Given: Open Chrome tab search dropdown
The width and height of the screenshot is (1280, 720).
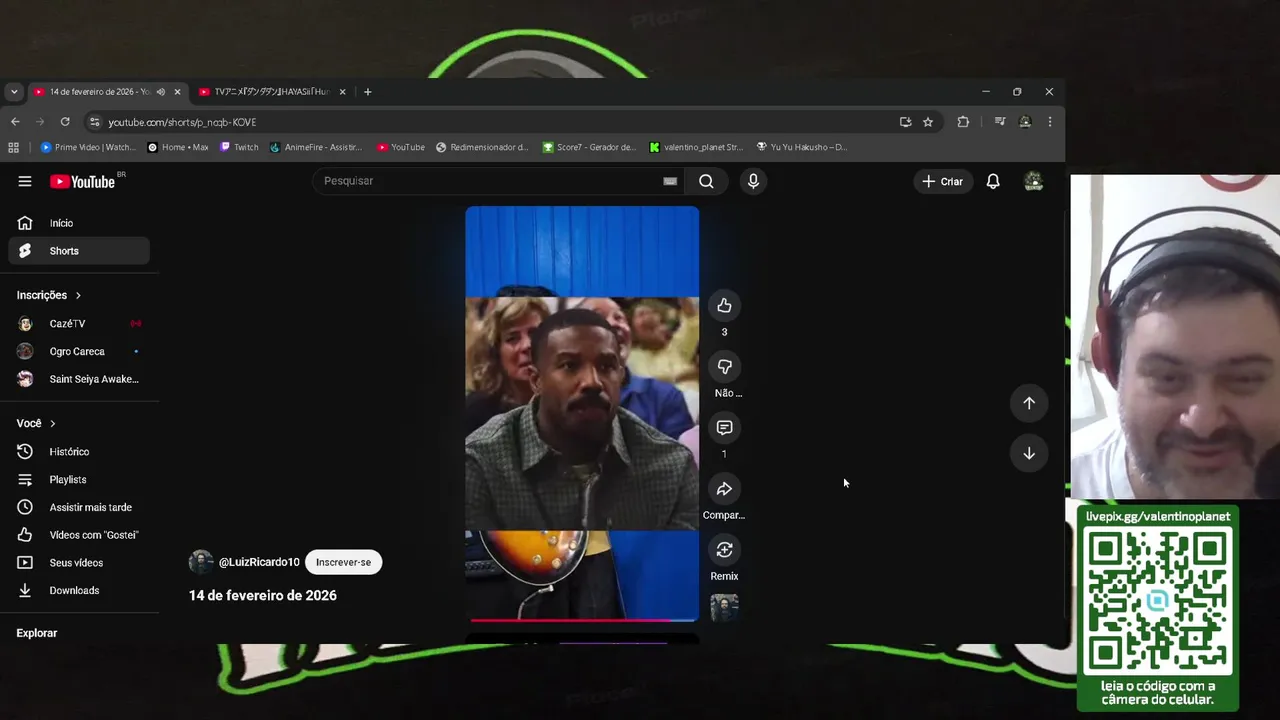Looking at the screenshot, I should tap(14, 92).
